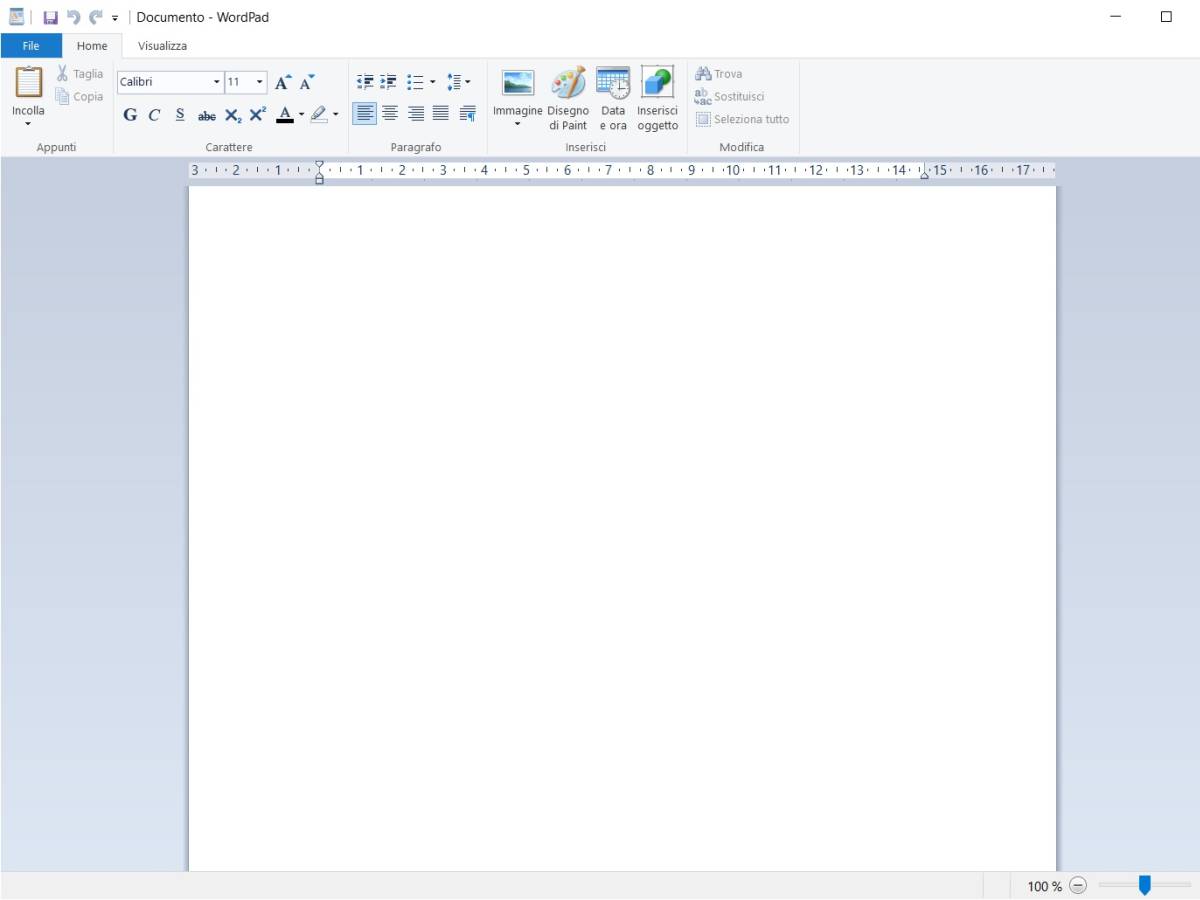Click the 100 % zoom level text
Image resolution: width=1200 pixels, height=900 pixels.
1045,886
